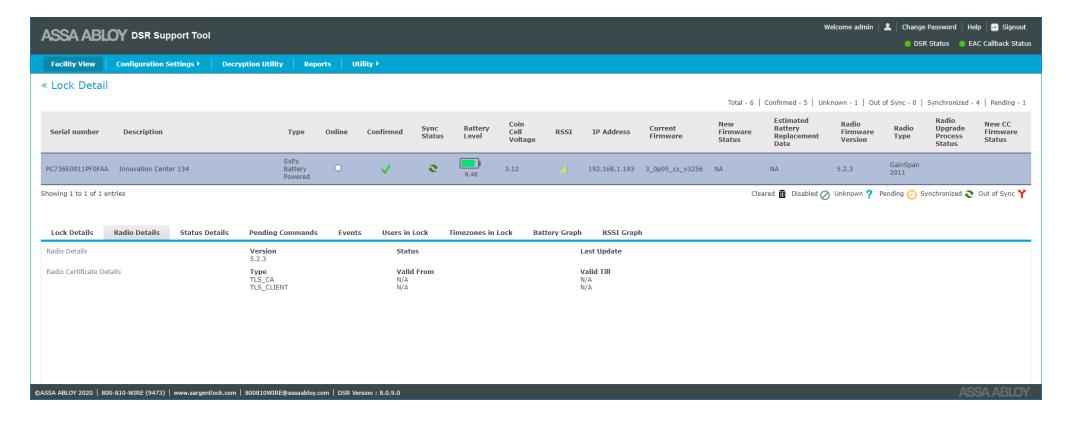
Task: Click the Pending clock legend icon
Action: click(911, 195)
